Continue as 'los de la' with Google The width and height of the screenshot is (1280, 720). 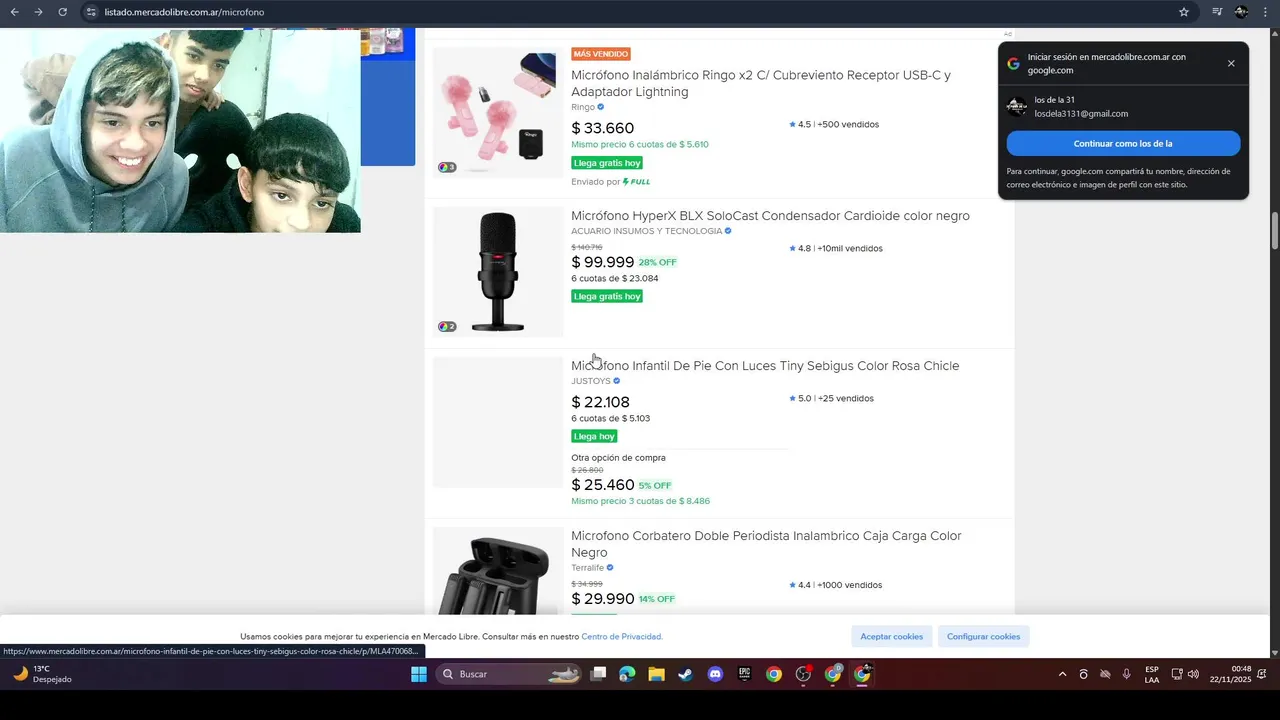1123,143
